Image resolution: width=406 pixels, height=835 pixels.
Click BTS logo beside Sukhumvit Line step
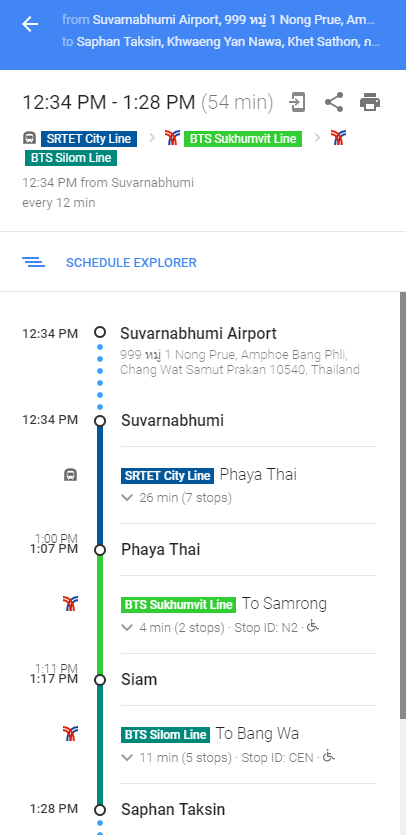tap(70, 603)
